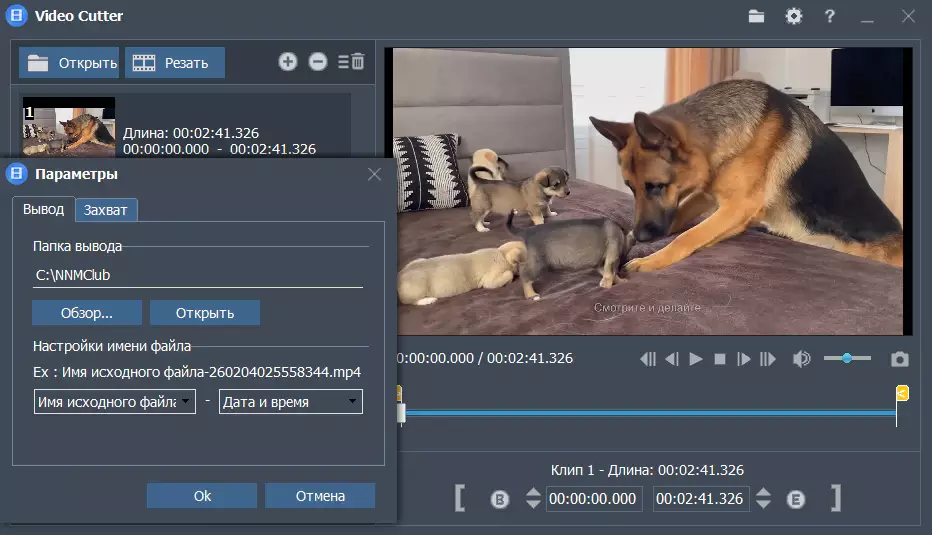Clear the clip list with the trash icon
932x535 pixels.
click(351, 62)
